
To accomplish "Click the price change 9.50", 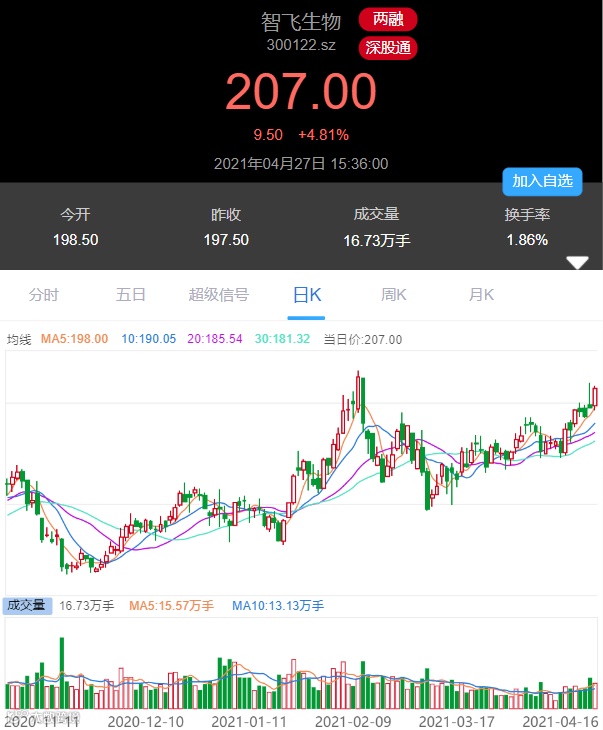I will [x=268, y=135].
